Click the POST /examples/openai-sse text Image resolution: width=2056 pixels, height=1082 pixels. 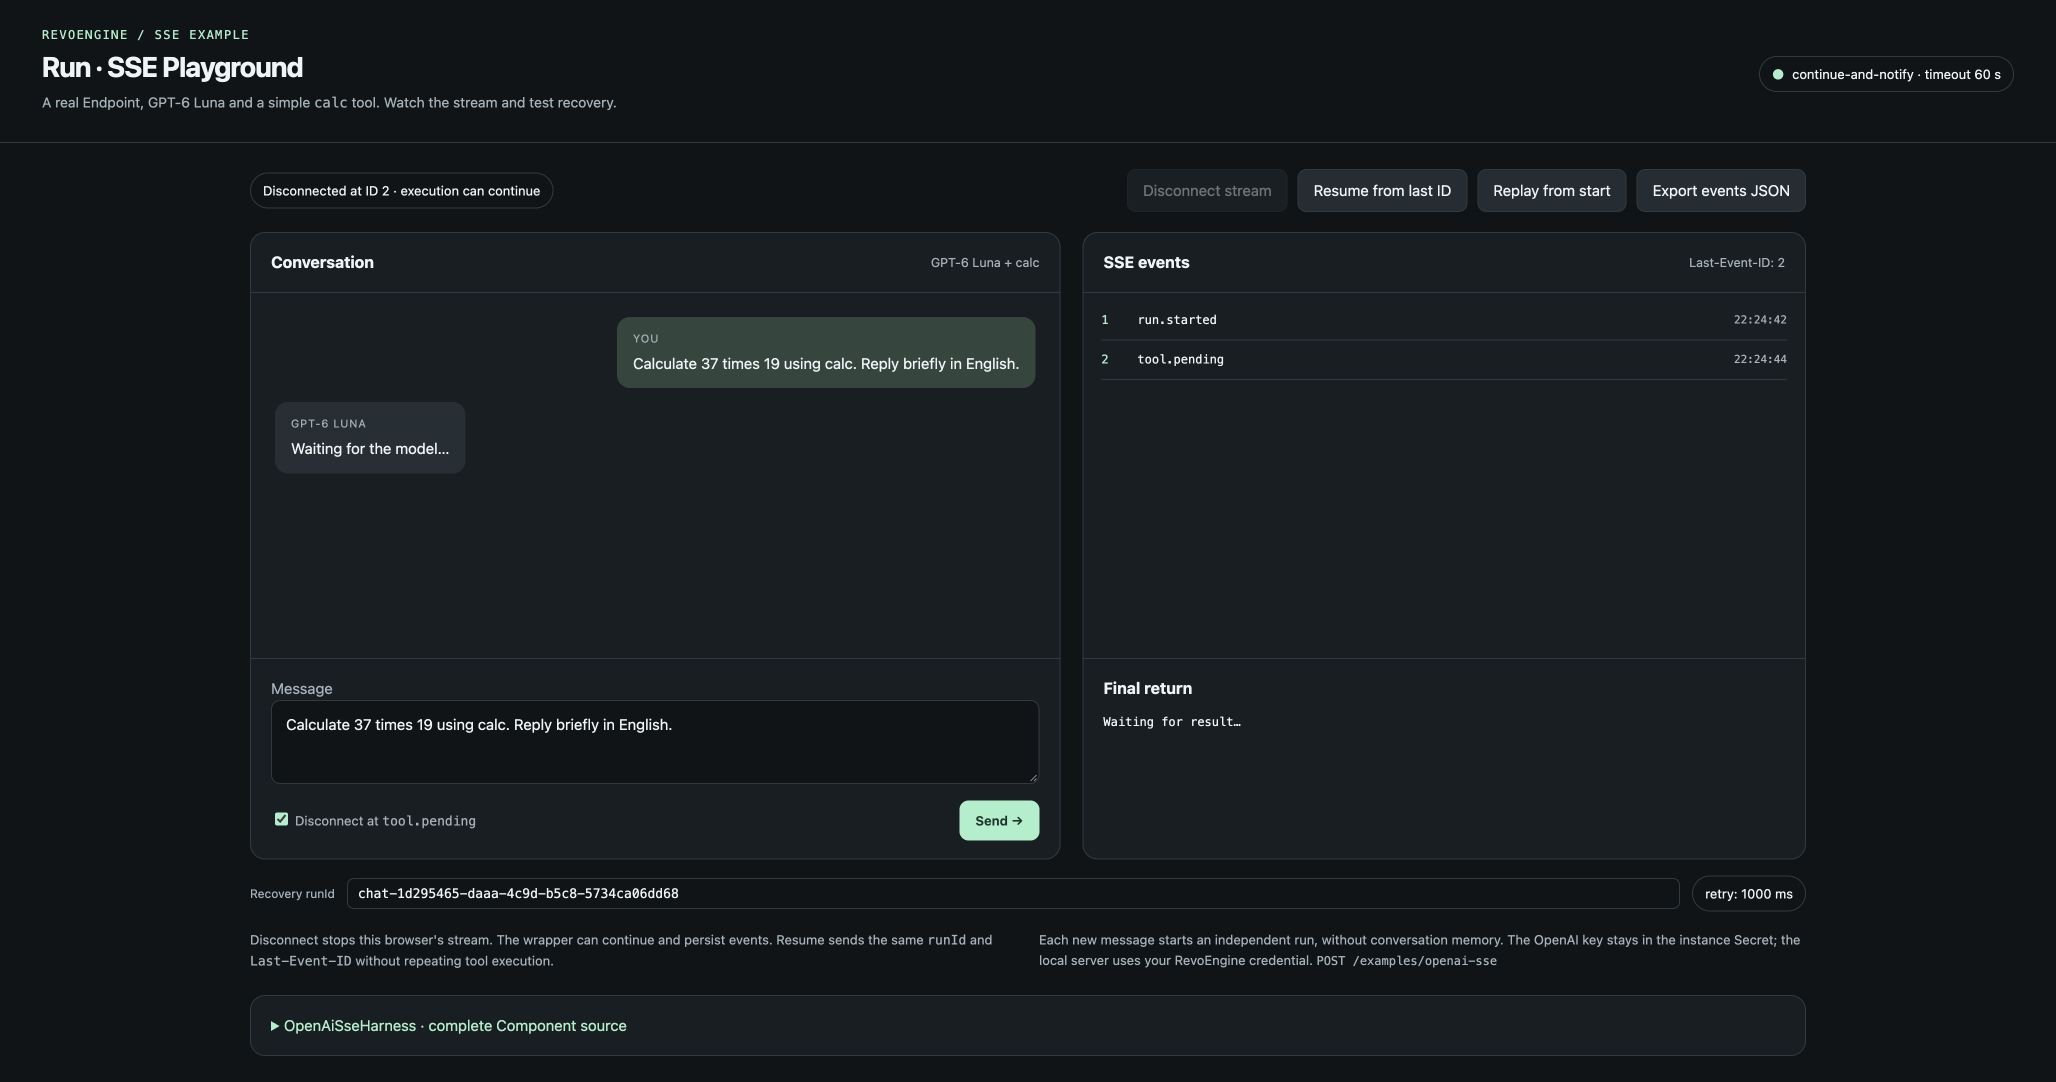(1406, 961)
